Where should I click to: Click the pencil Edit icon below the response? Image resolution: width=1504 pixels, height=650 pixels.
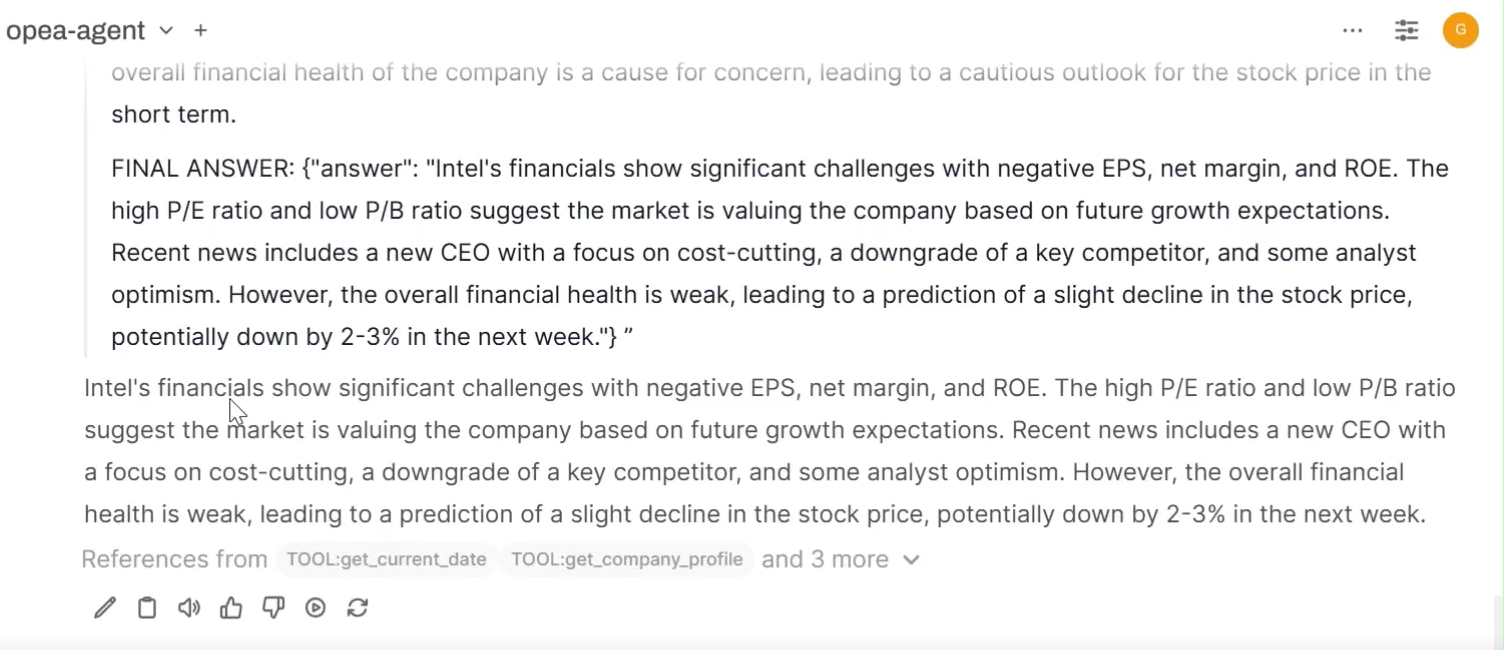(105, 608)
